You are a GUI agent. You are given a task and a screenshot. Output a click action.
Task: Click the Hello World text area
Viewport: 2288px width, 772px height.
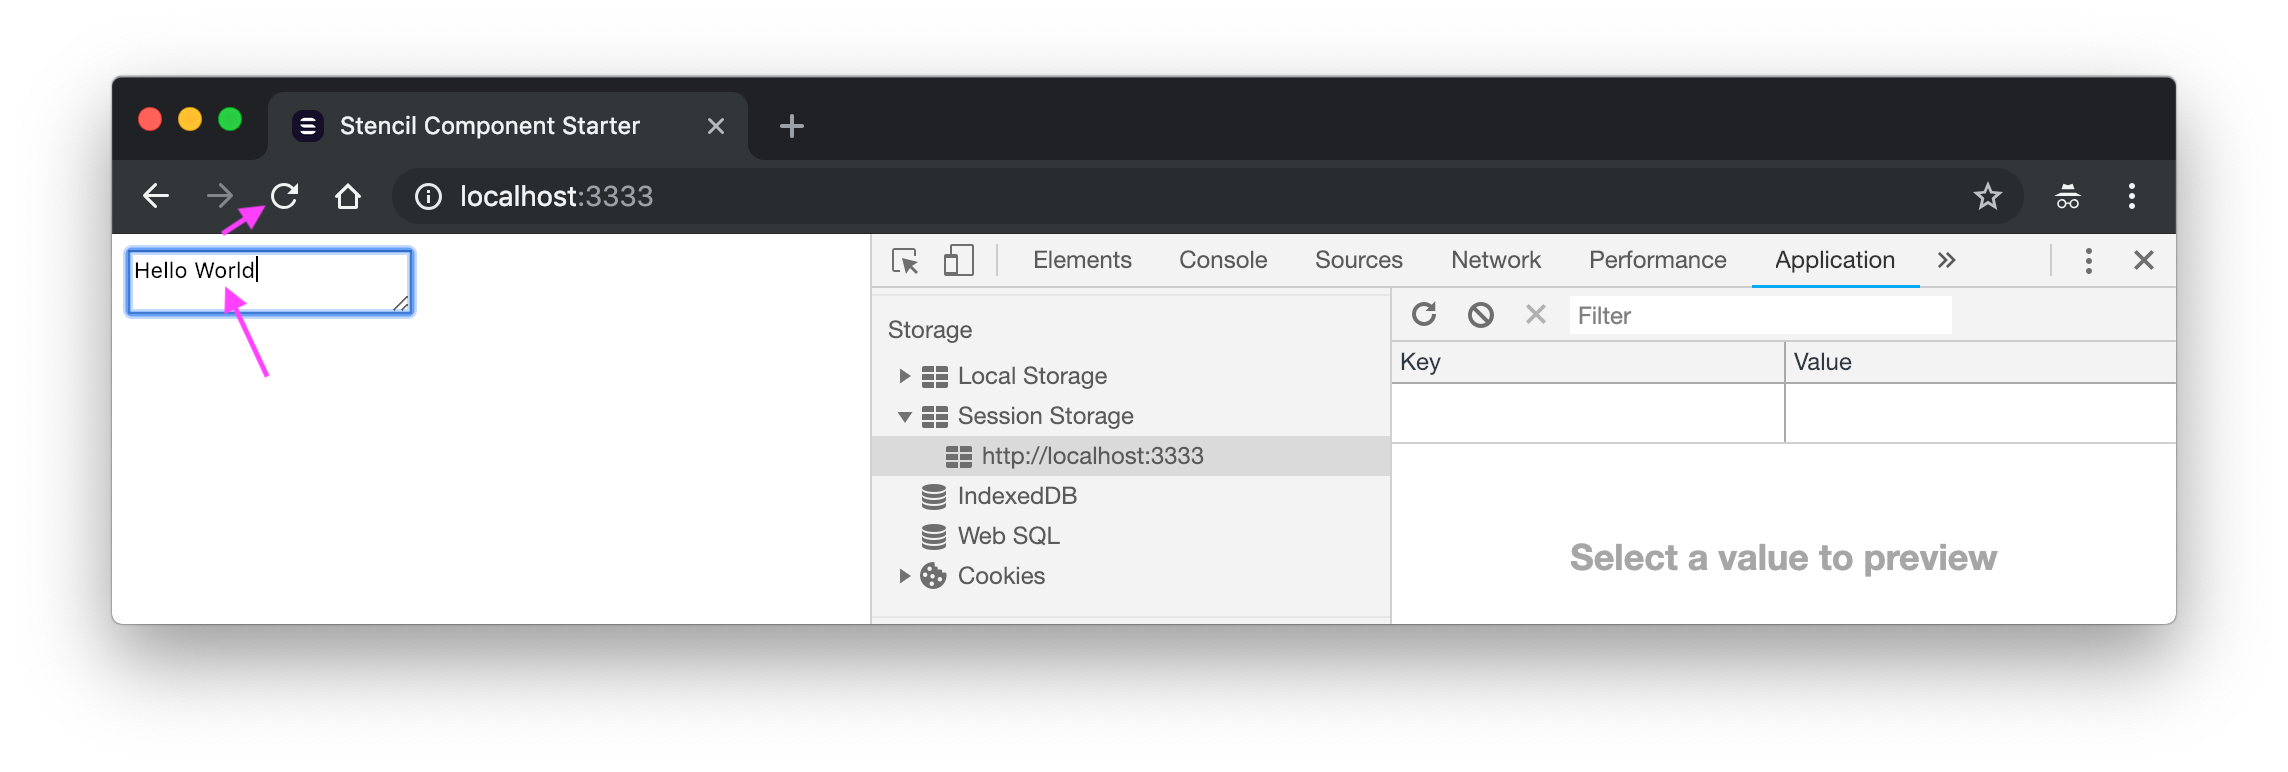point(268,281)
